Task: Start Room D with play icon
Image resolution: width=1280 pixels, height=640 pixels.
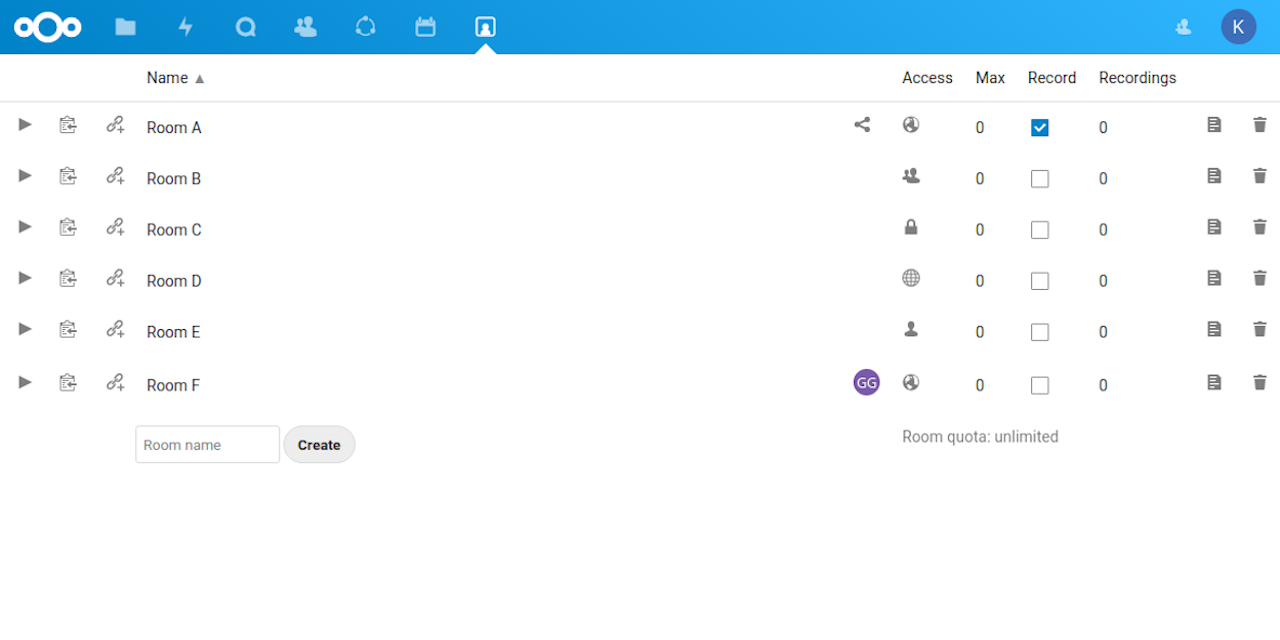Action: click(x=25, y=278)
